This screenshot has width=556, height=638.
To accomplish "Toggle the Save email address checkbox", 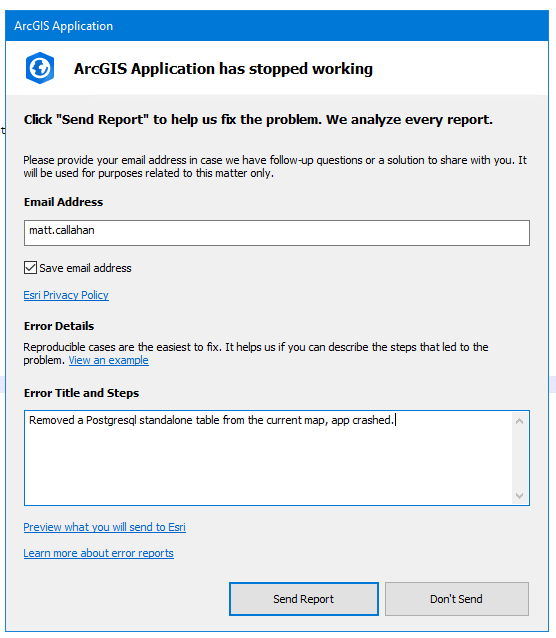I will [31, 268].
